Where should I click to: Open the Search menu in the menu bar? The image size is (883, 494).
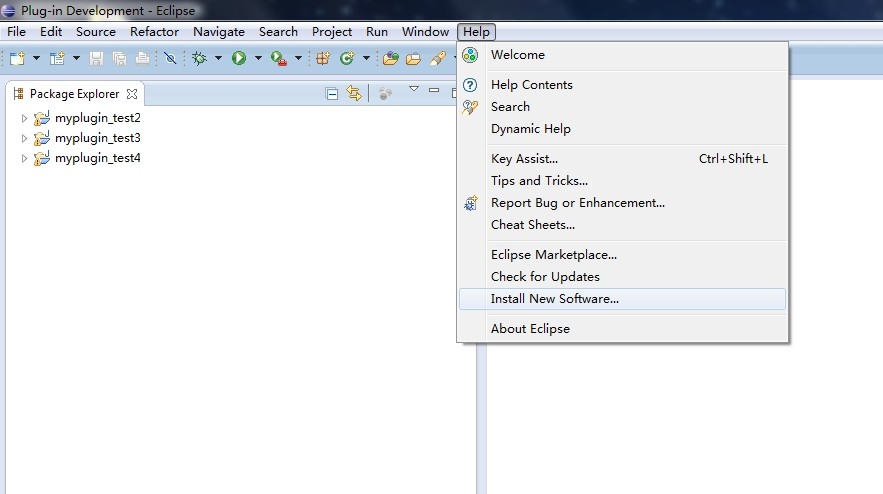coord(278,32)
